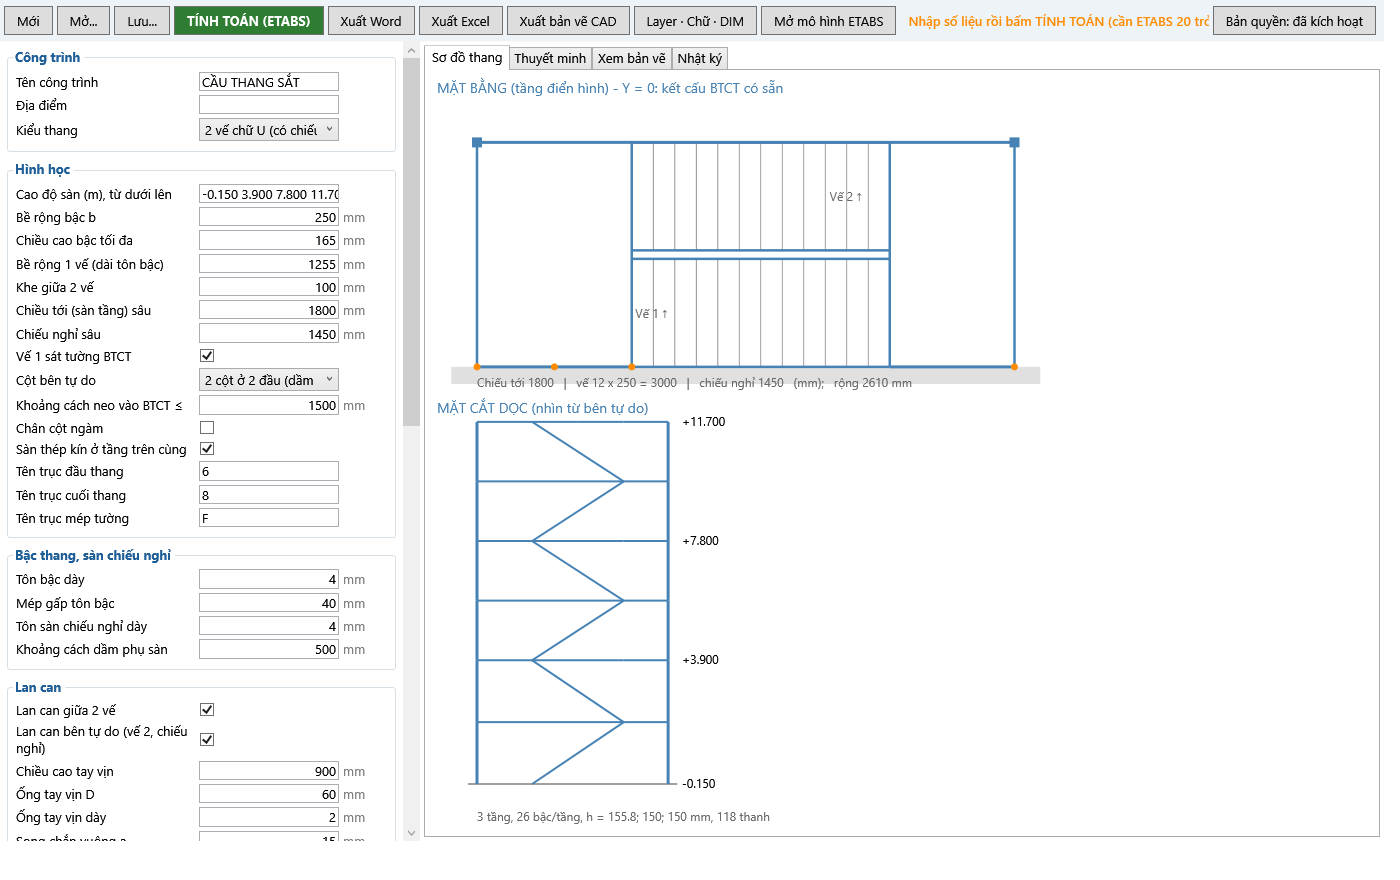The image size is (1400, 880).
Task: Click the 'Mở...' button
Action: (84, 21)
